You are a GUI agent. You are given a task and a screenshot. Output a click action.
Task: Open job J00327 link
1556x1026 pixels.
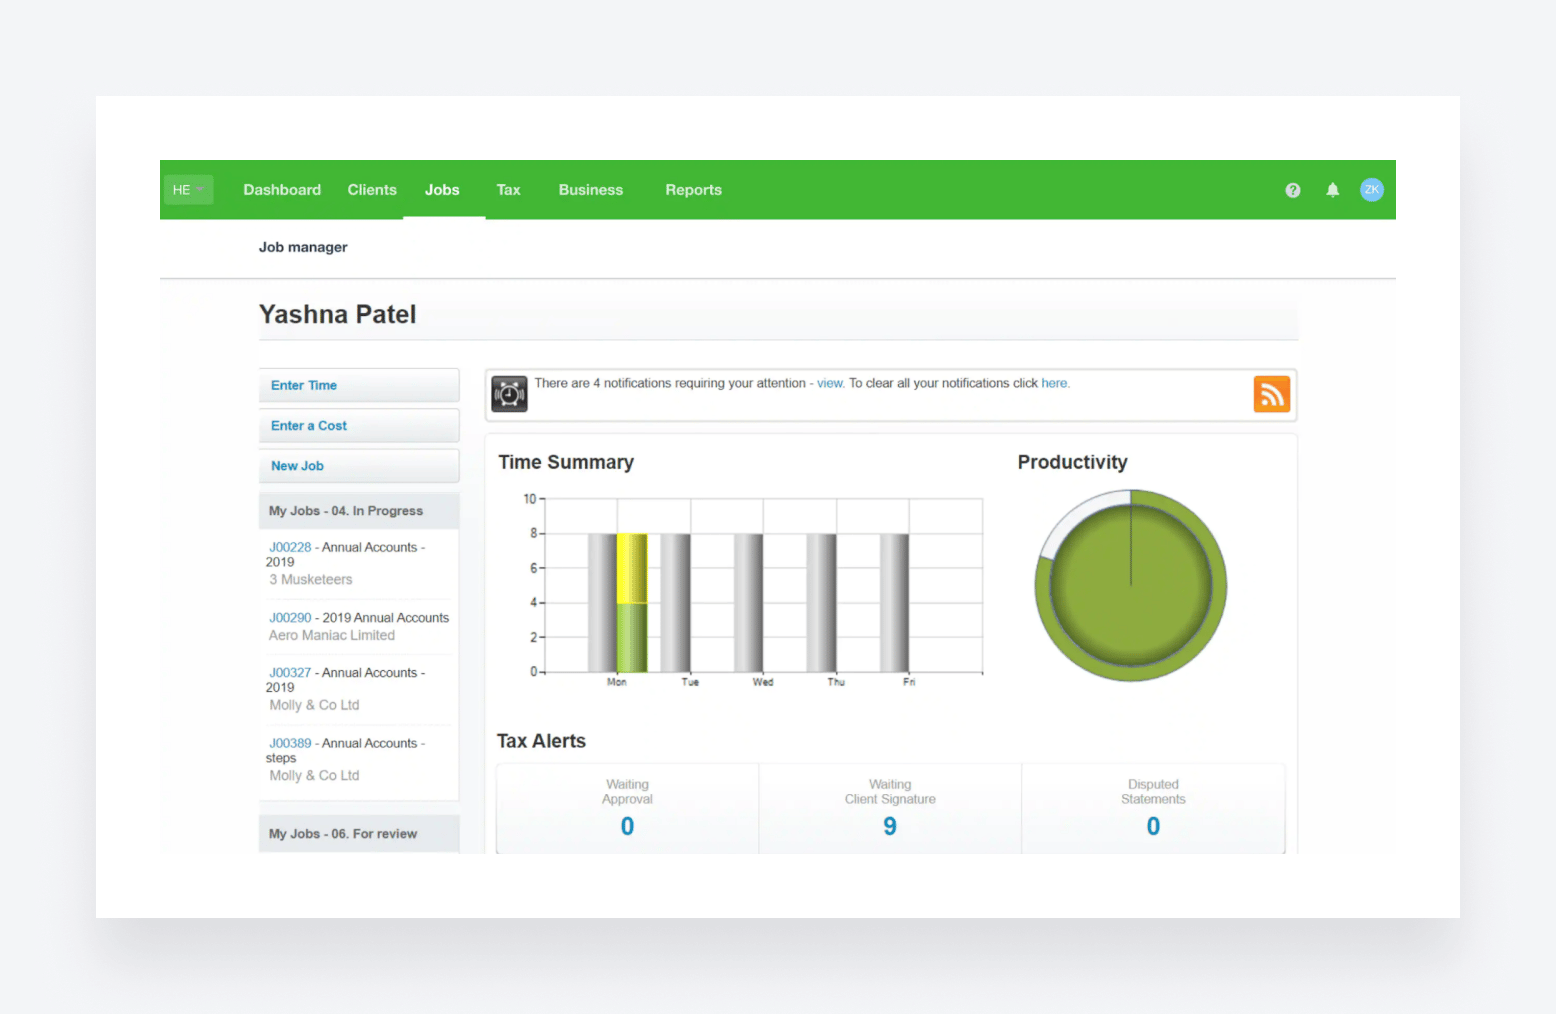tap(290, 673)
